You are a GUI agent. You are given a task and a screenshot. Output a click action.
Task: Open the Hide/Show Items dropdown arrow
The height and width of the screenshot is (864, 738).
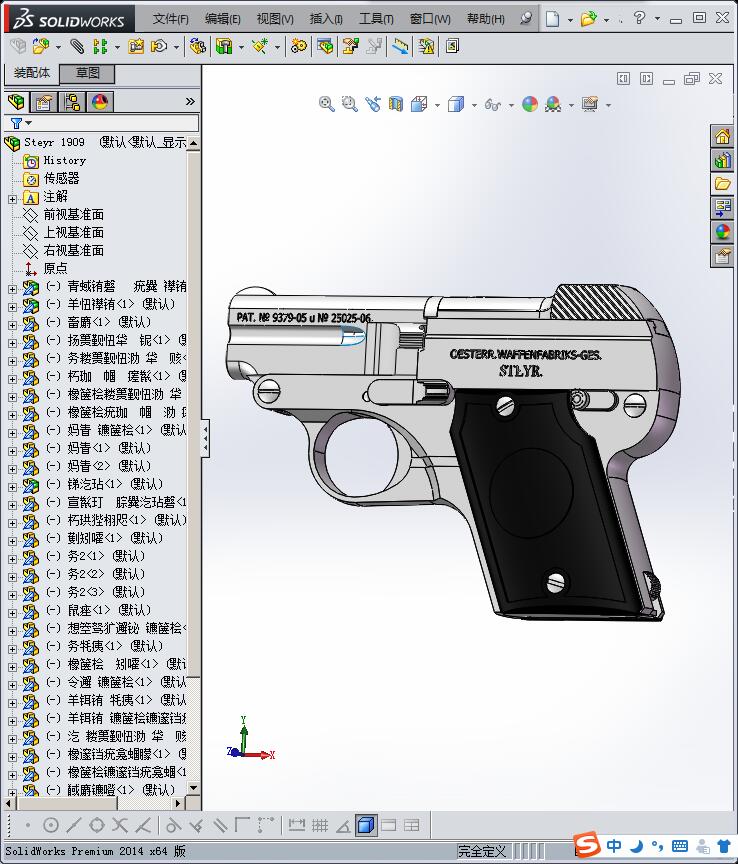[511, 105]
